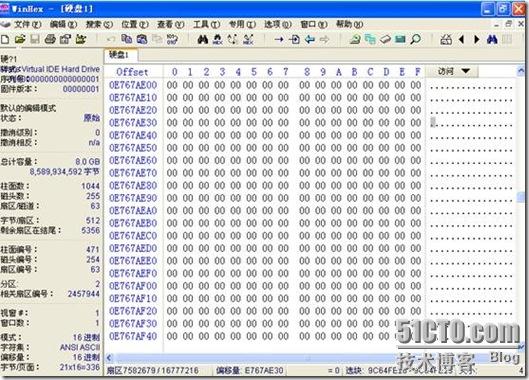Click the Clone Disk toolbar icon

point(370,39)
